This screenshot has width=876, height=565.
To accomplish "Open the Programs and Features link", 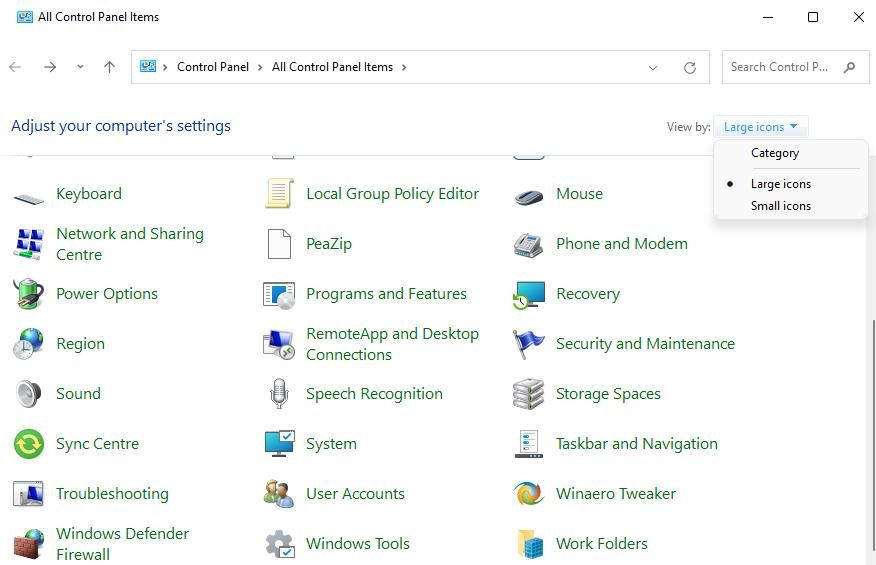I will coord(386,294).
